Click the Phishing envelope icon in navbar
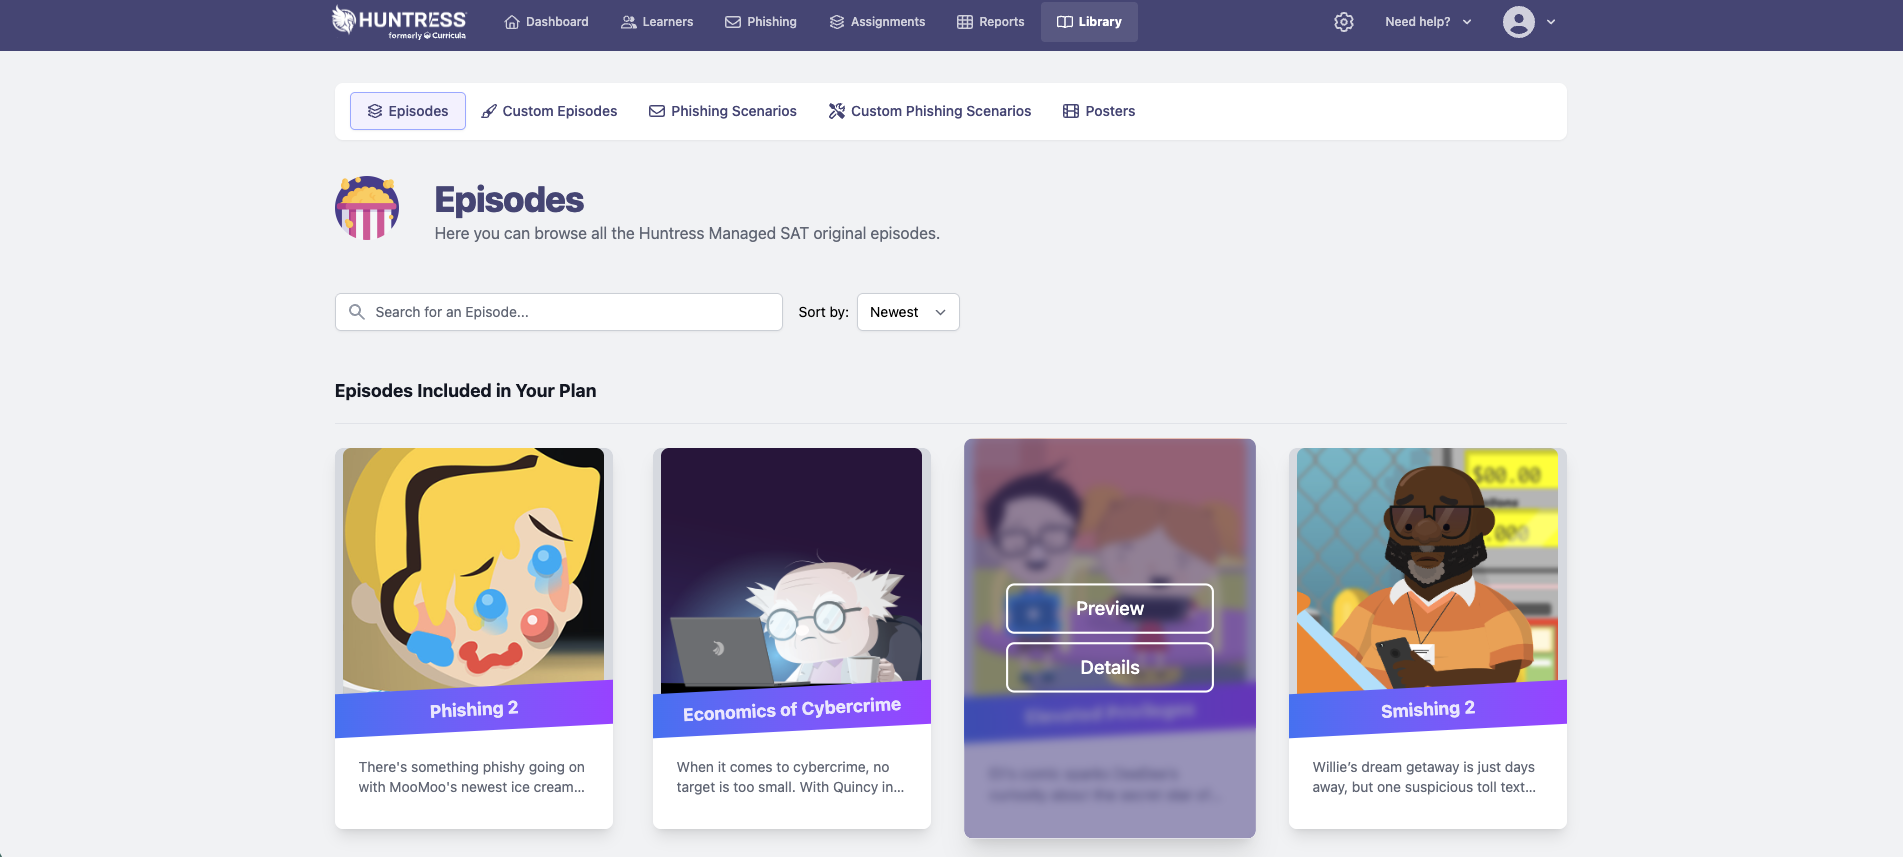 click(733, 22)
